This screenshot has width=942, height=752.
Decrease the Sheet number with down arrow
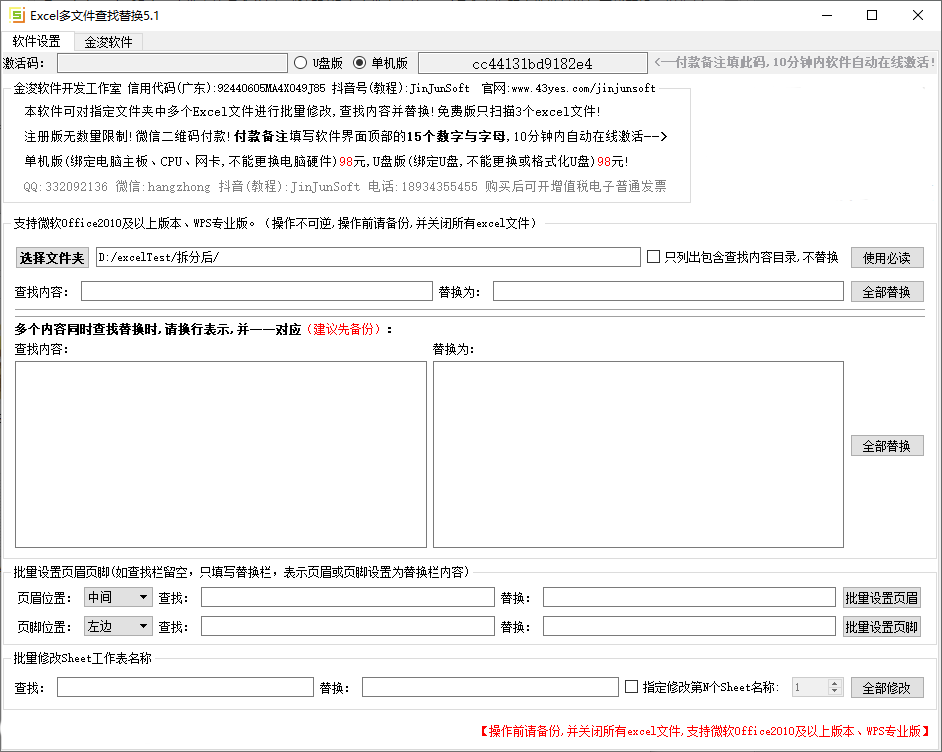(834, 691)
